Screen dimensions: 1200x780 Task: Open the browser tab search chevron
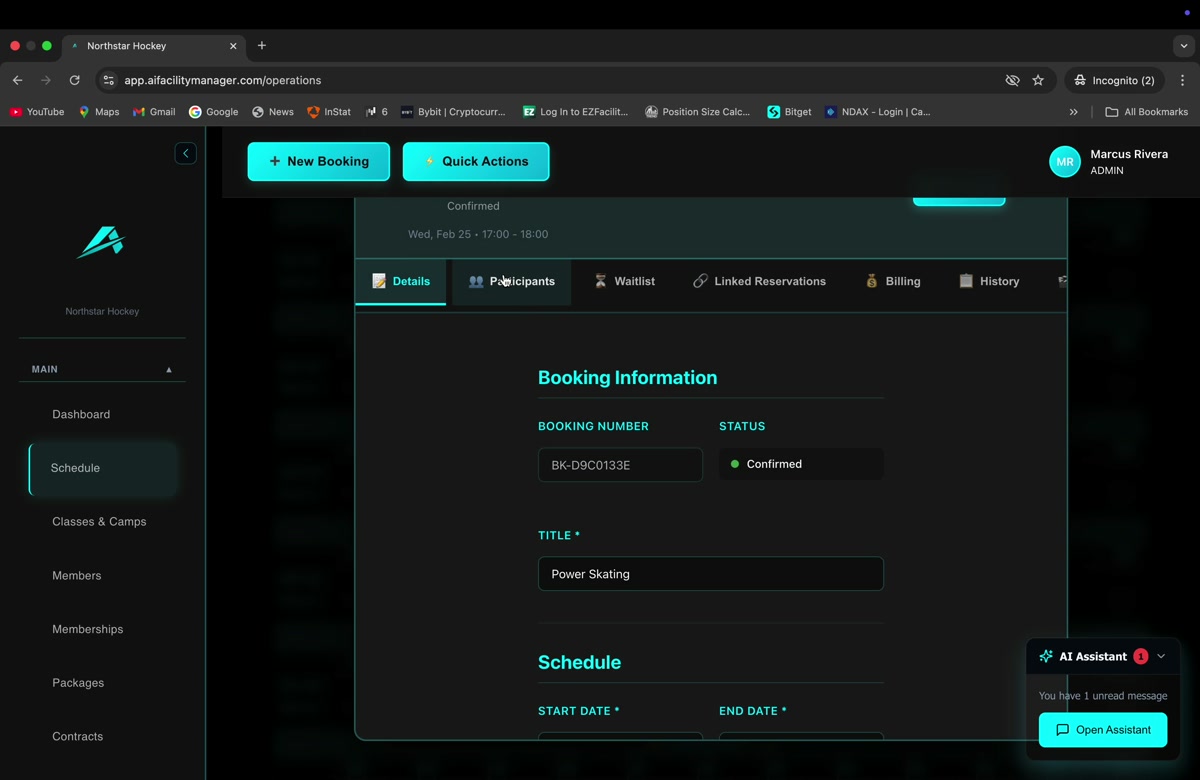pyautogui.click(x=1184, y=45)
